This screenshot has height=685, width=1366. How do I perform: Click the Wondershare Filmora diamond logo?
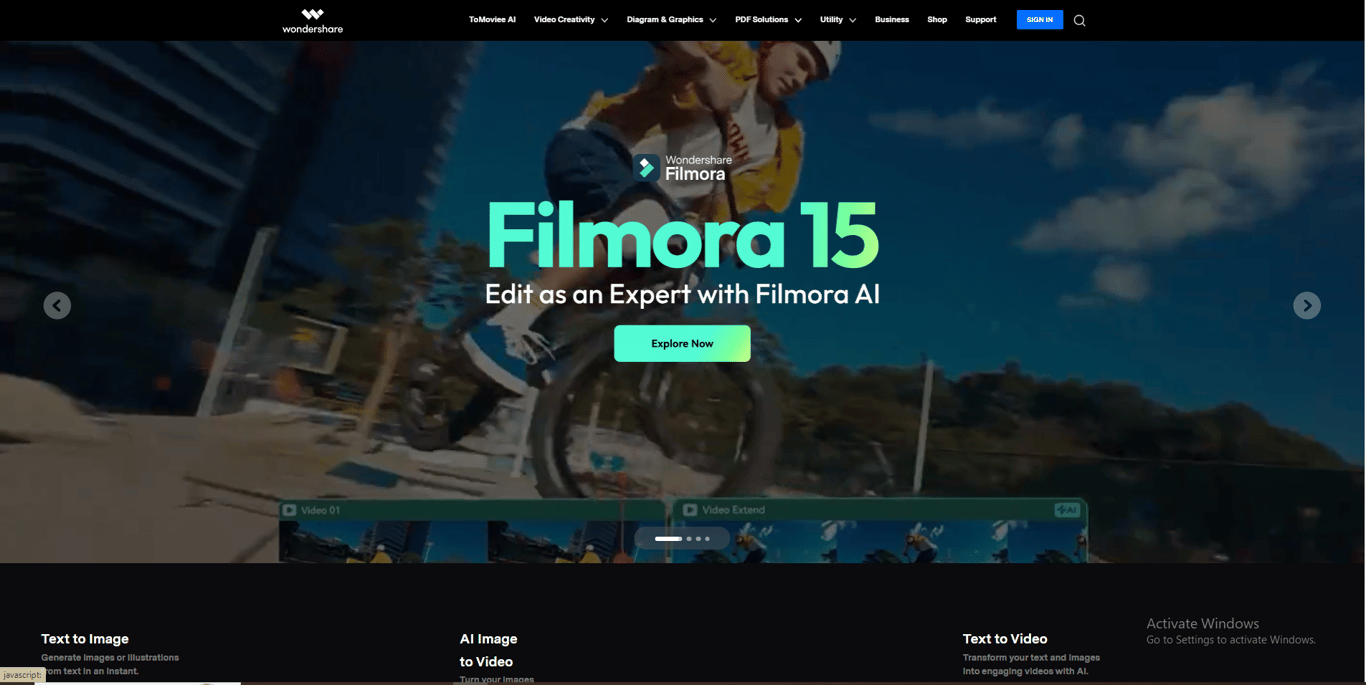click(646, 166)
